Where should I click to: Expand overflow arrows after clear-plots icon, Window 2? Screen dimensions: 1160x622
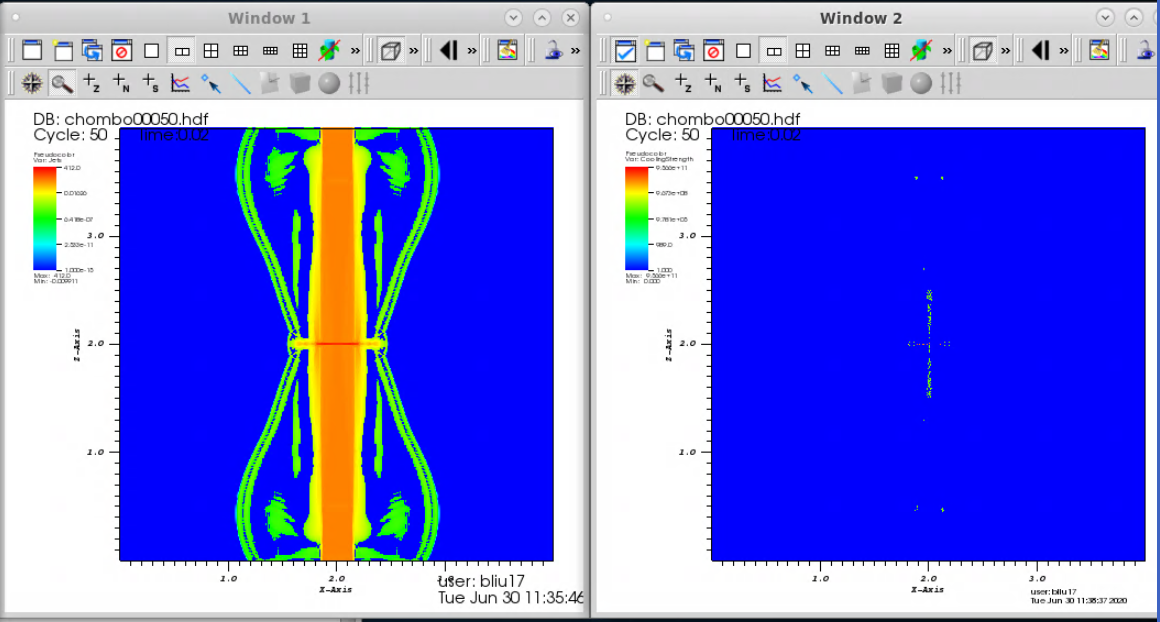click(947, 50)
